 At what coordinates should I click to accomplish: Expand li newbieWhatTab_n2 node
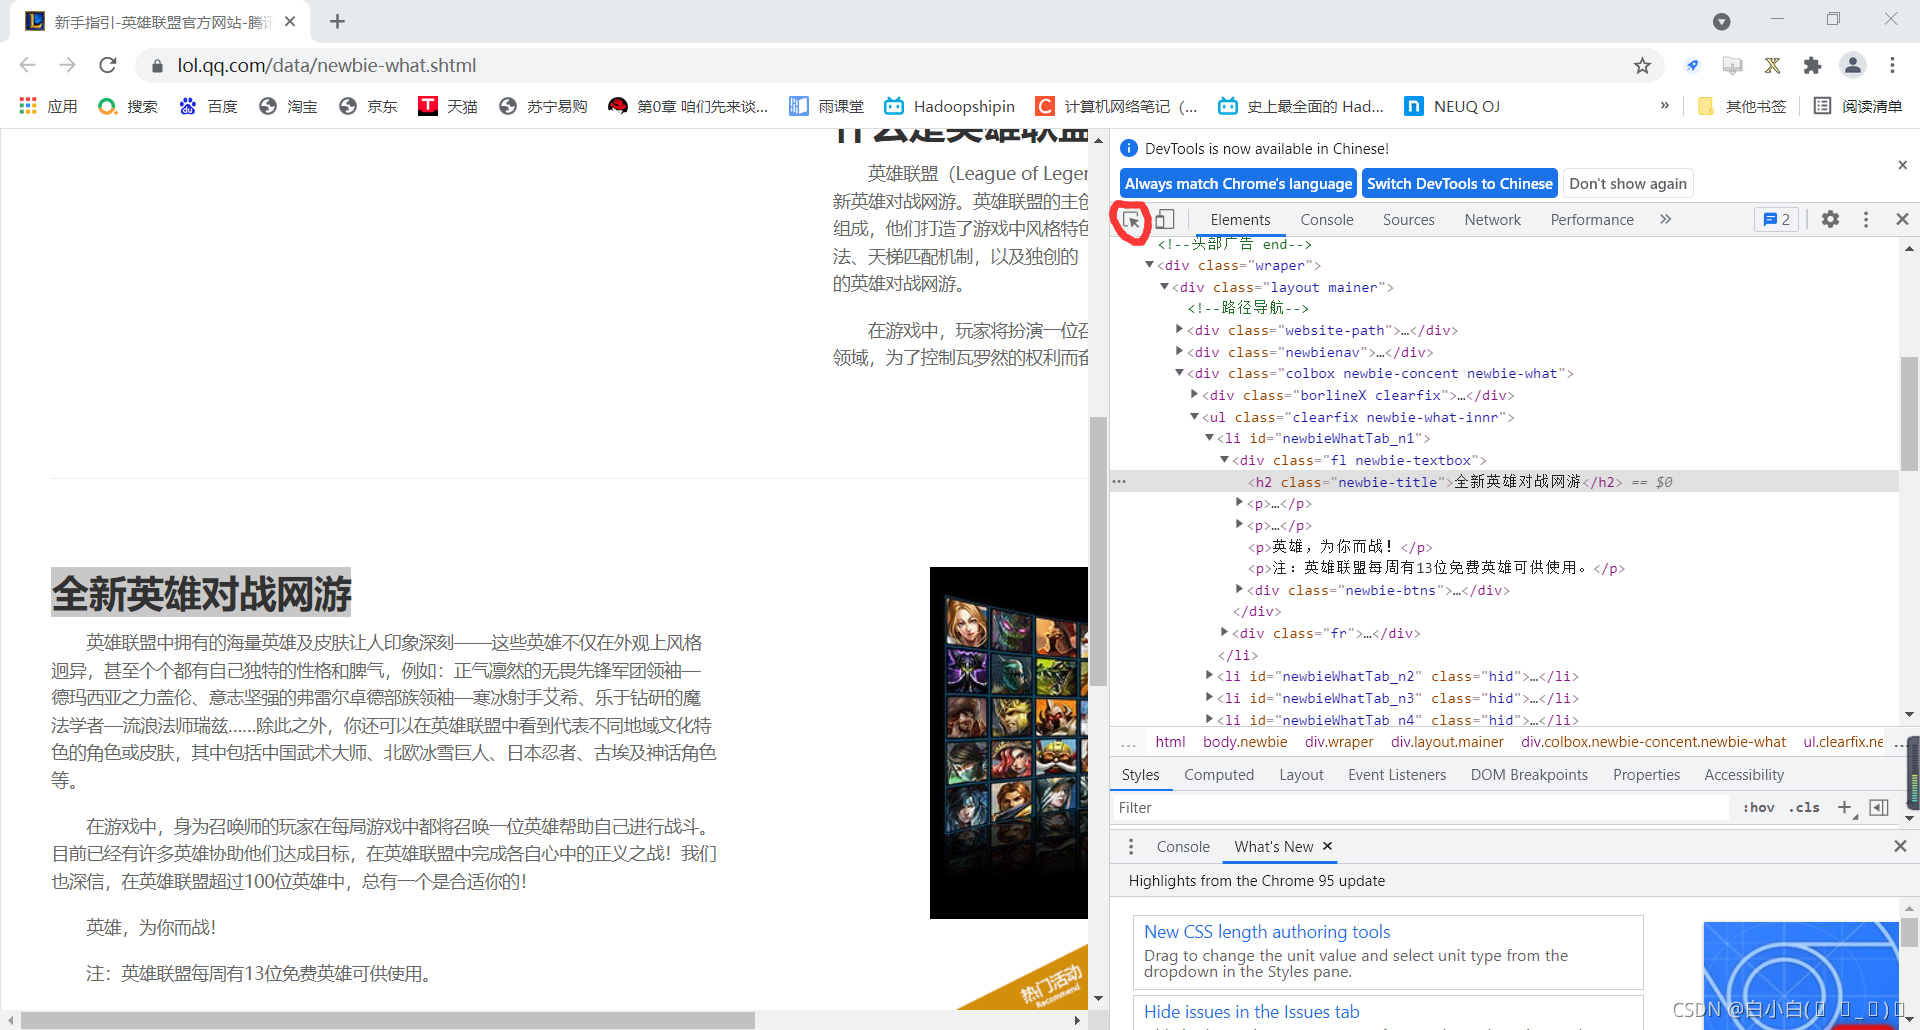[1209, 676]
